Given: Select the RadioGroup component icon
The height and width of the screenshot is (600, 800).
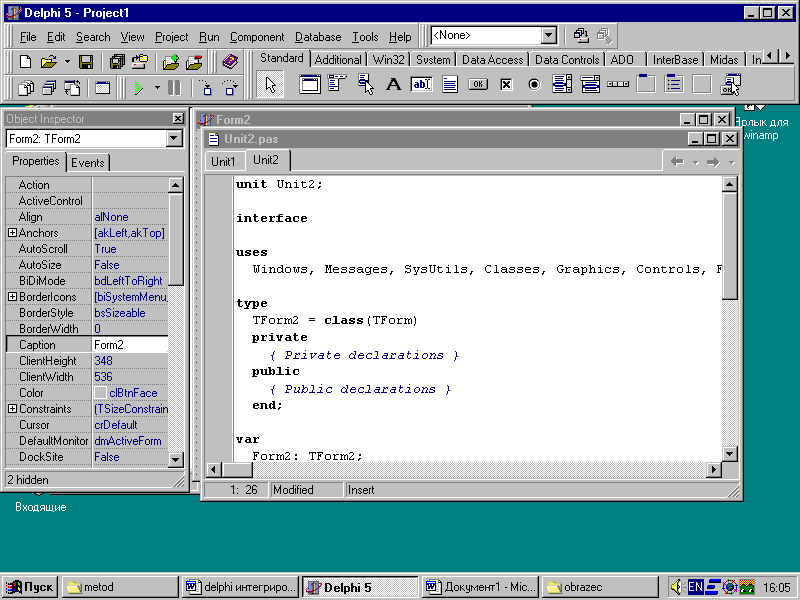Looking at the screenshot, I should [x=674, y=84].
